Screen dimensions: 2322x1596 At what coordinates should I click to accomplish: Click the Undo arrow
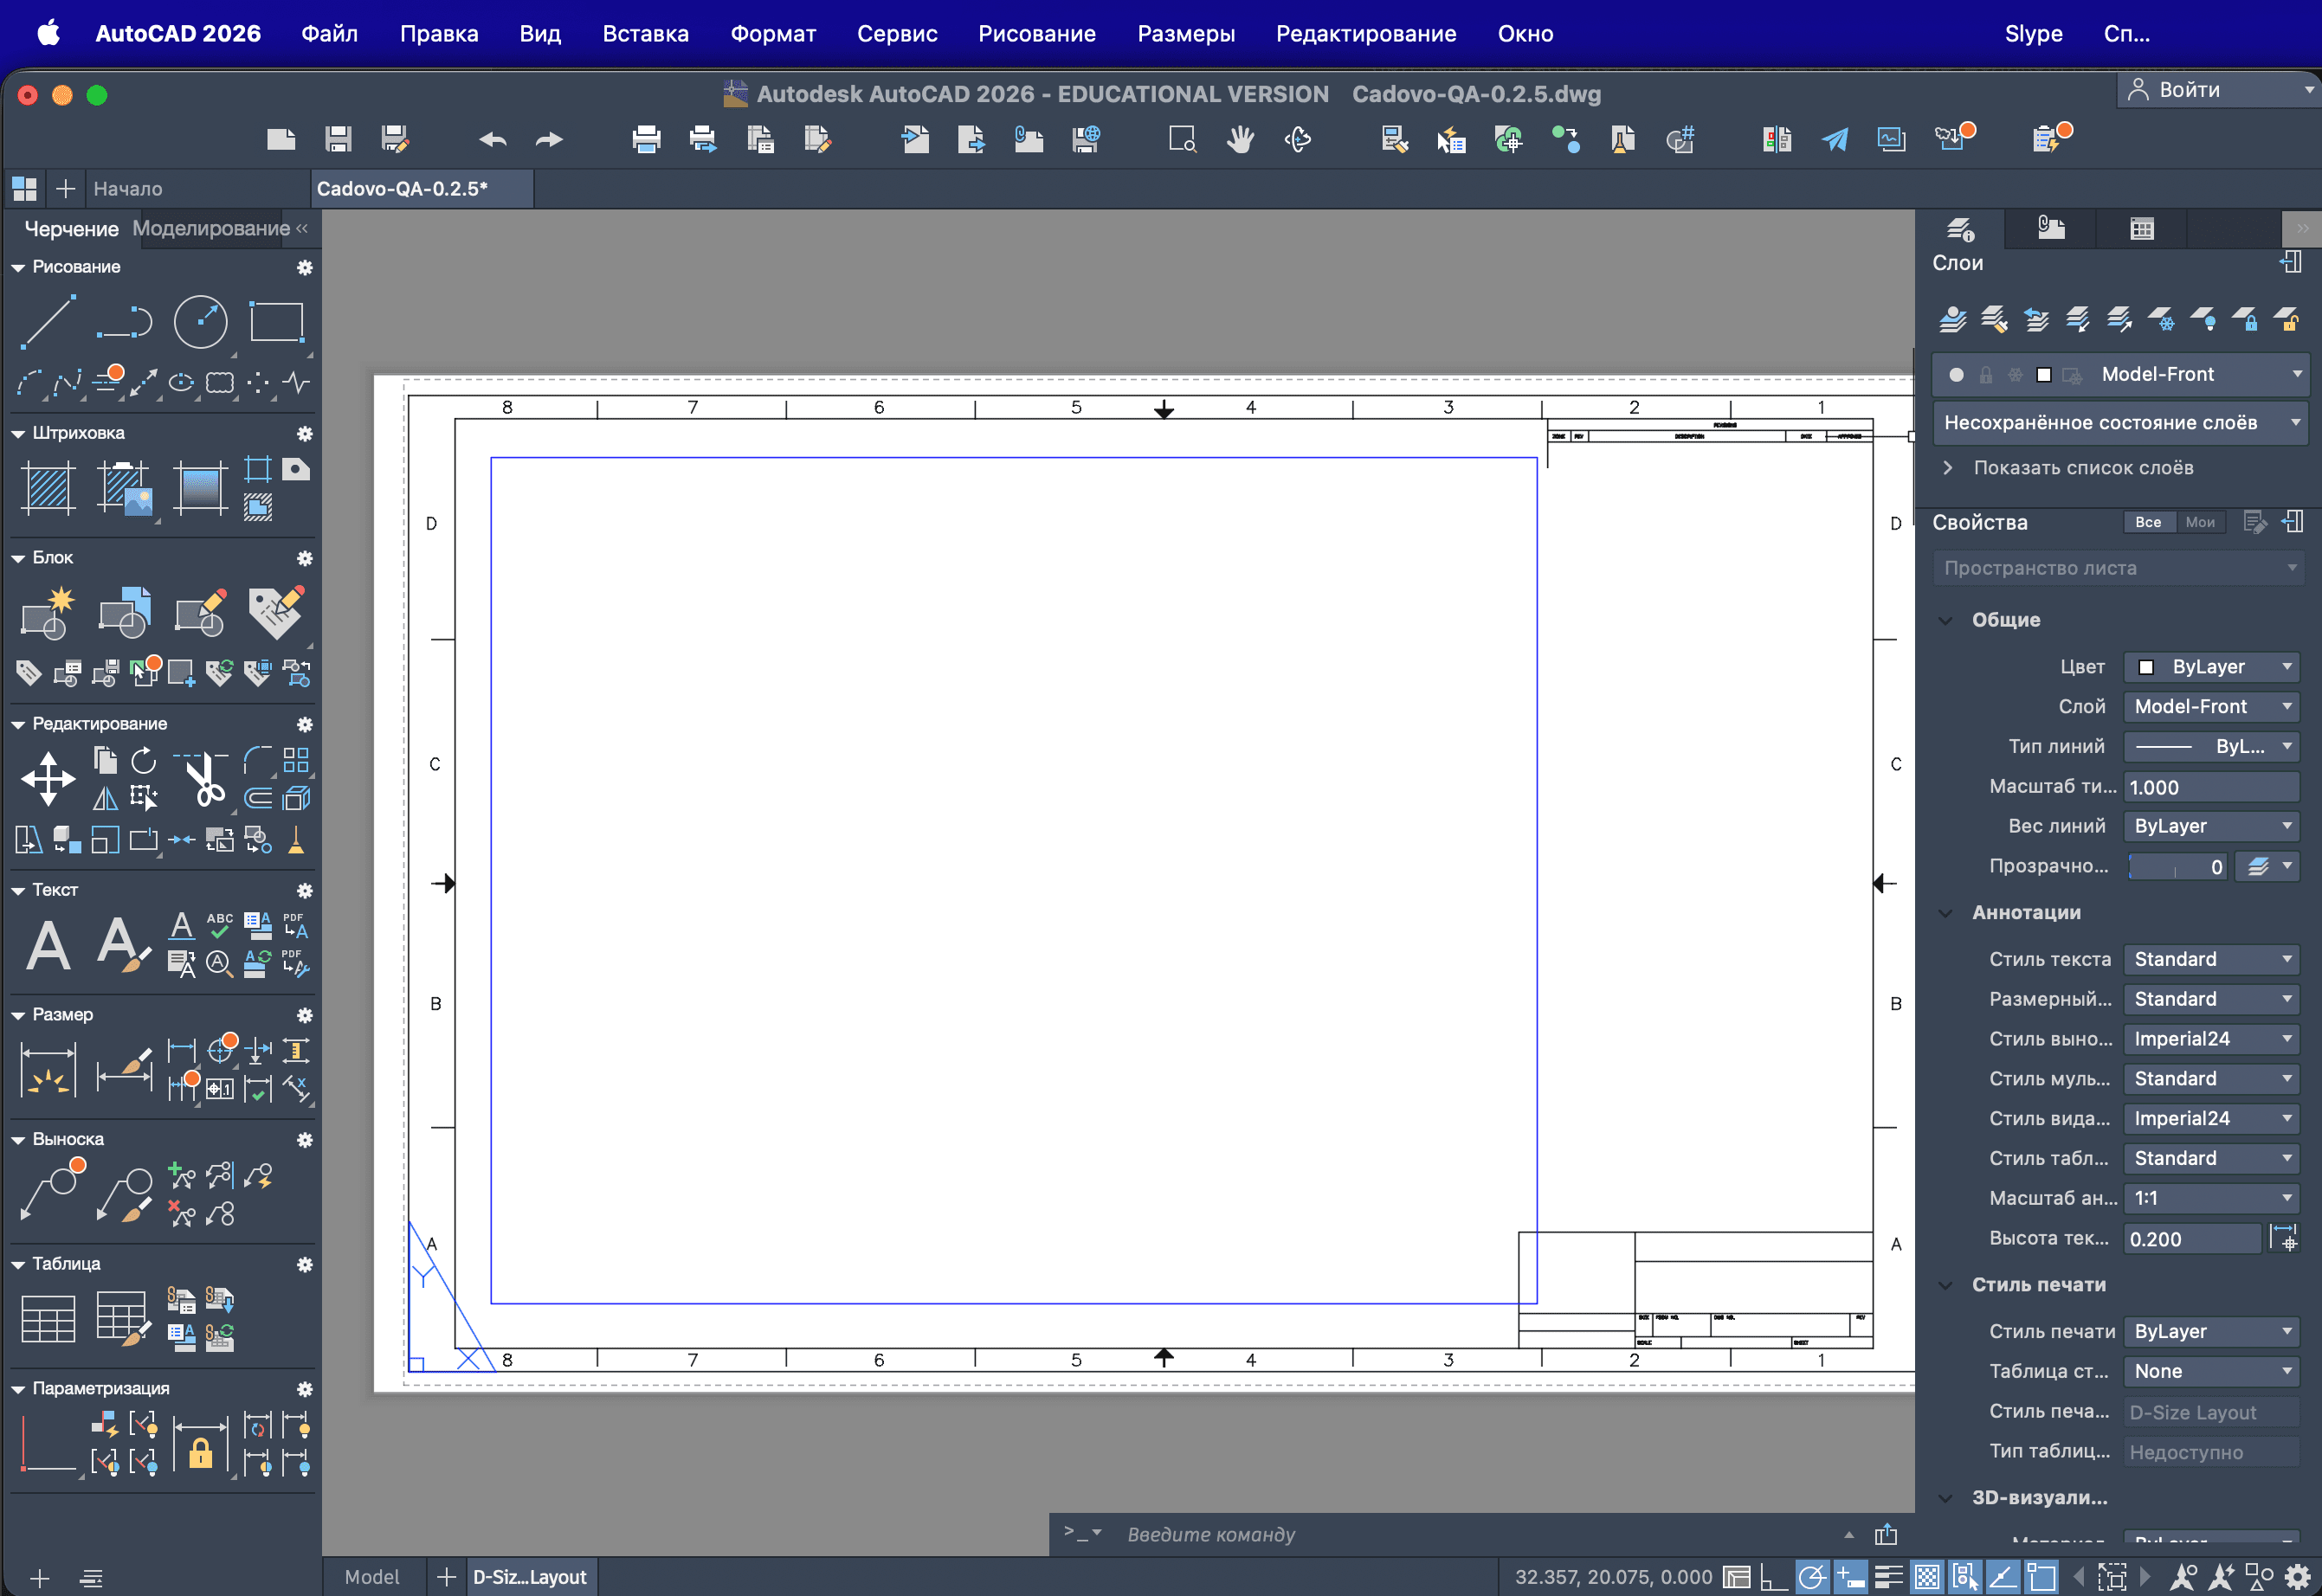492,139
